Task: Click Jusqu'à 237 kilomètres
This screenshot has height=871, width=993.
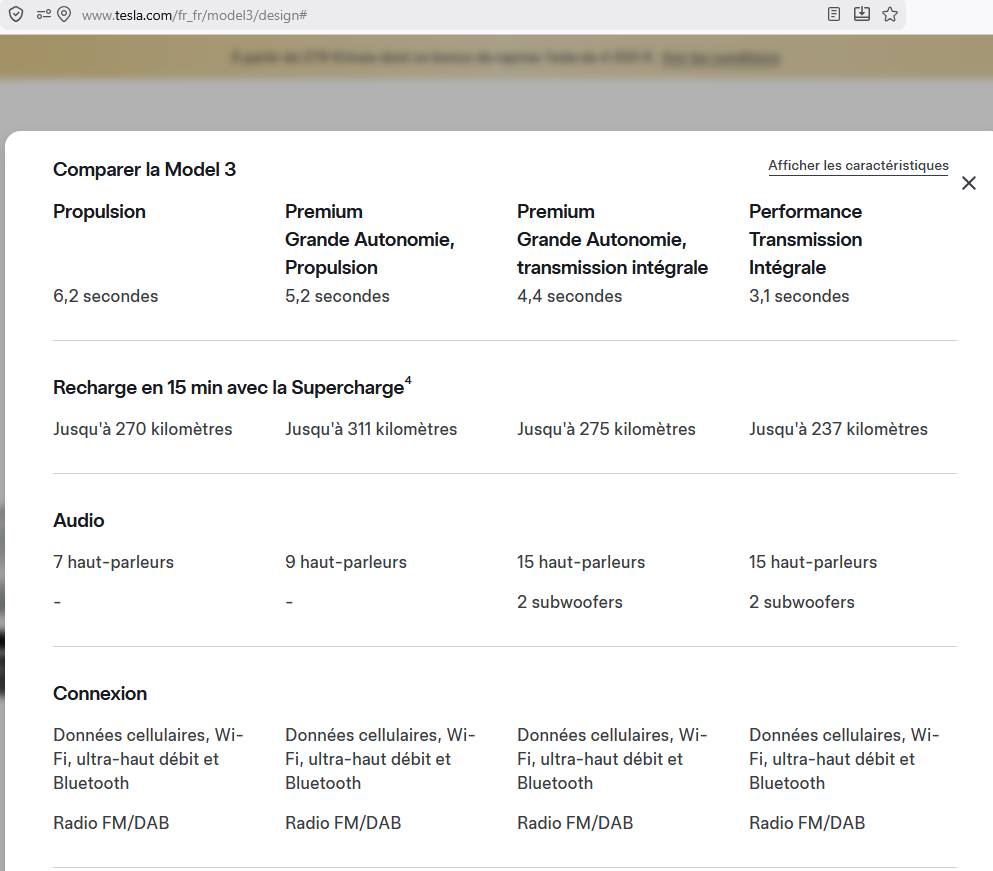Action: (838, 429)
